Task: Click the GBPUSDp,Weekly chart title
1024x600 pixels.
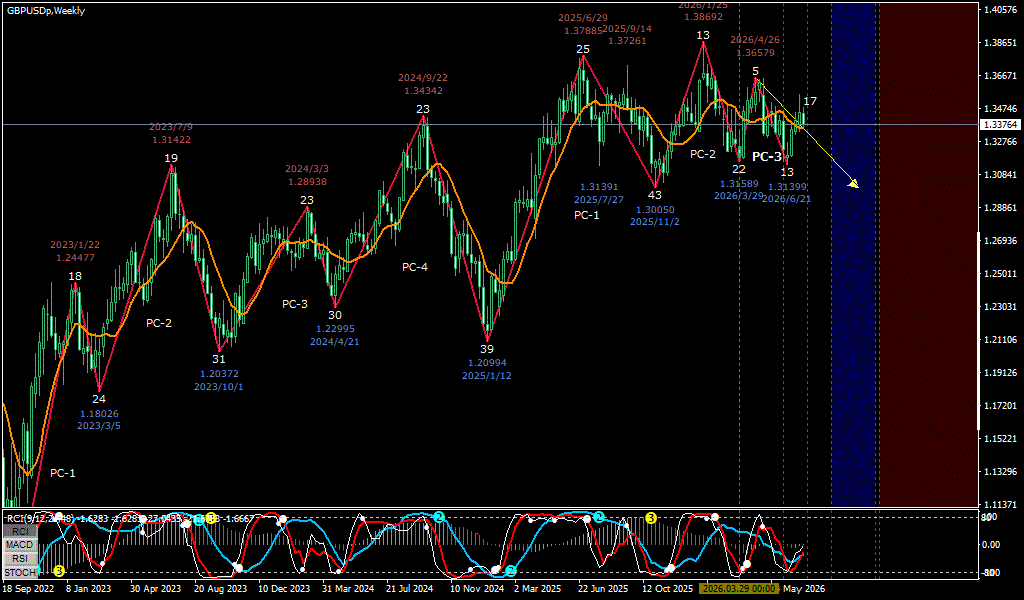Action: click(46, 10)
